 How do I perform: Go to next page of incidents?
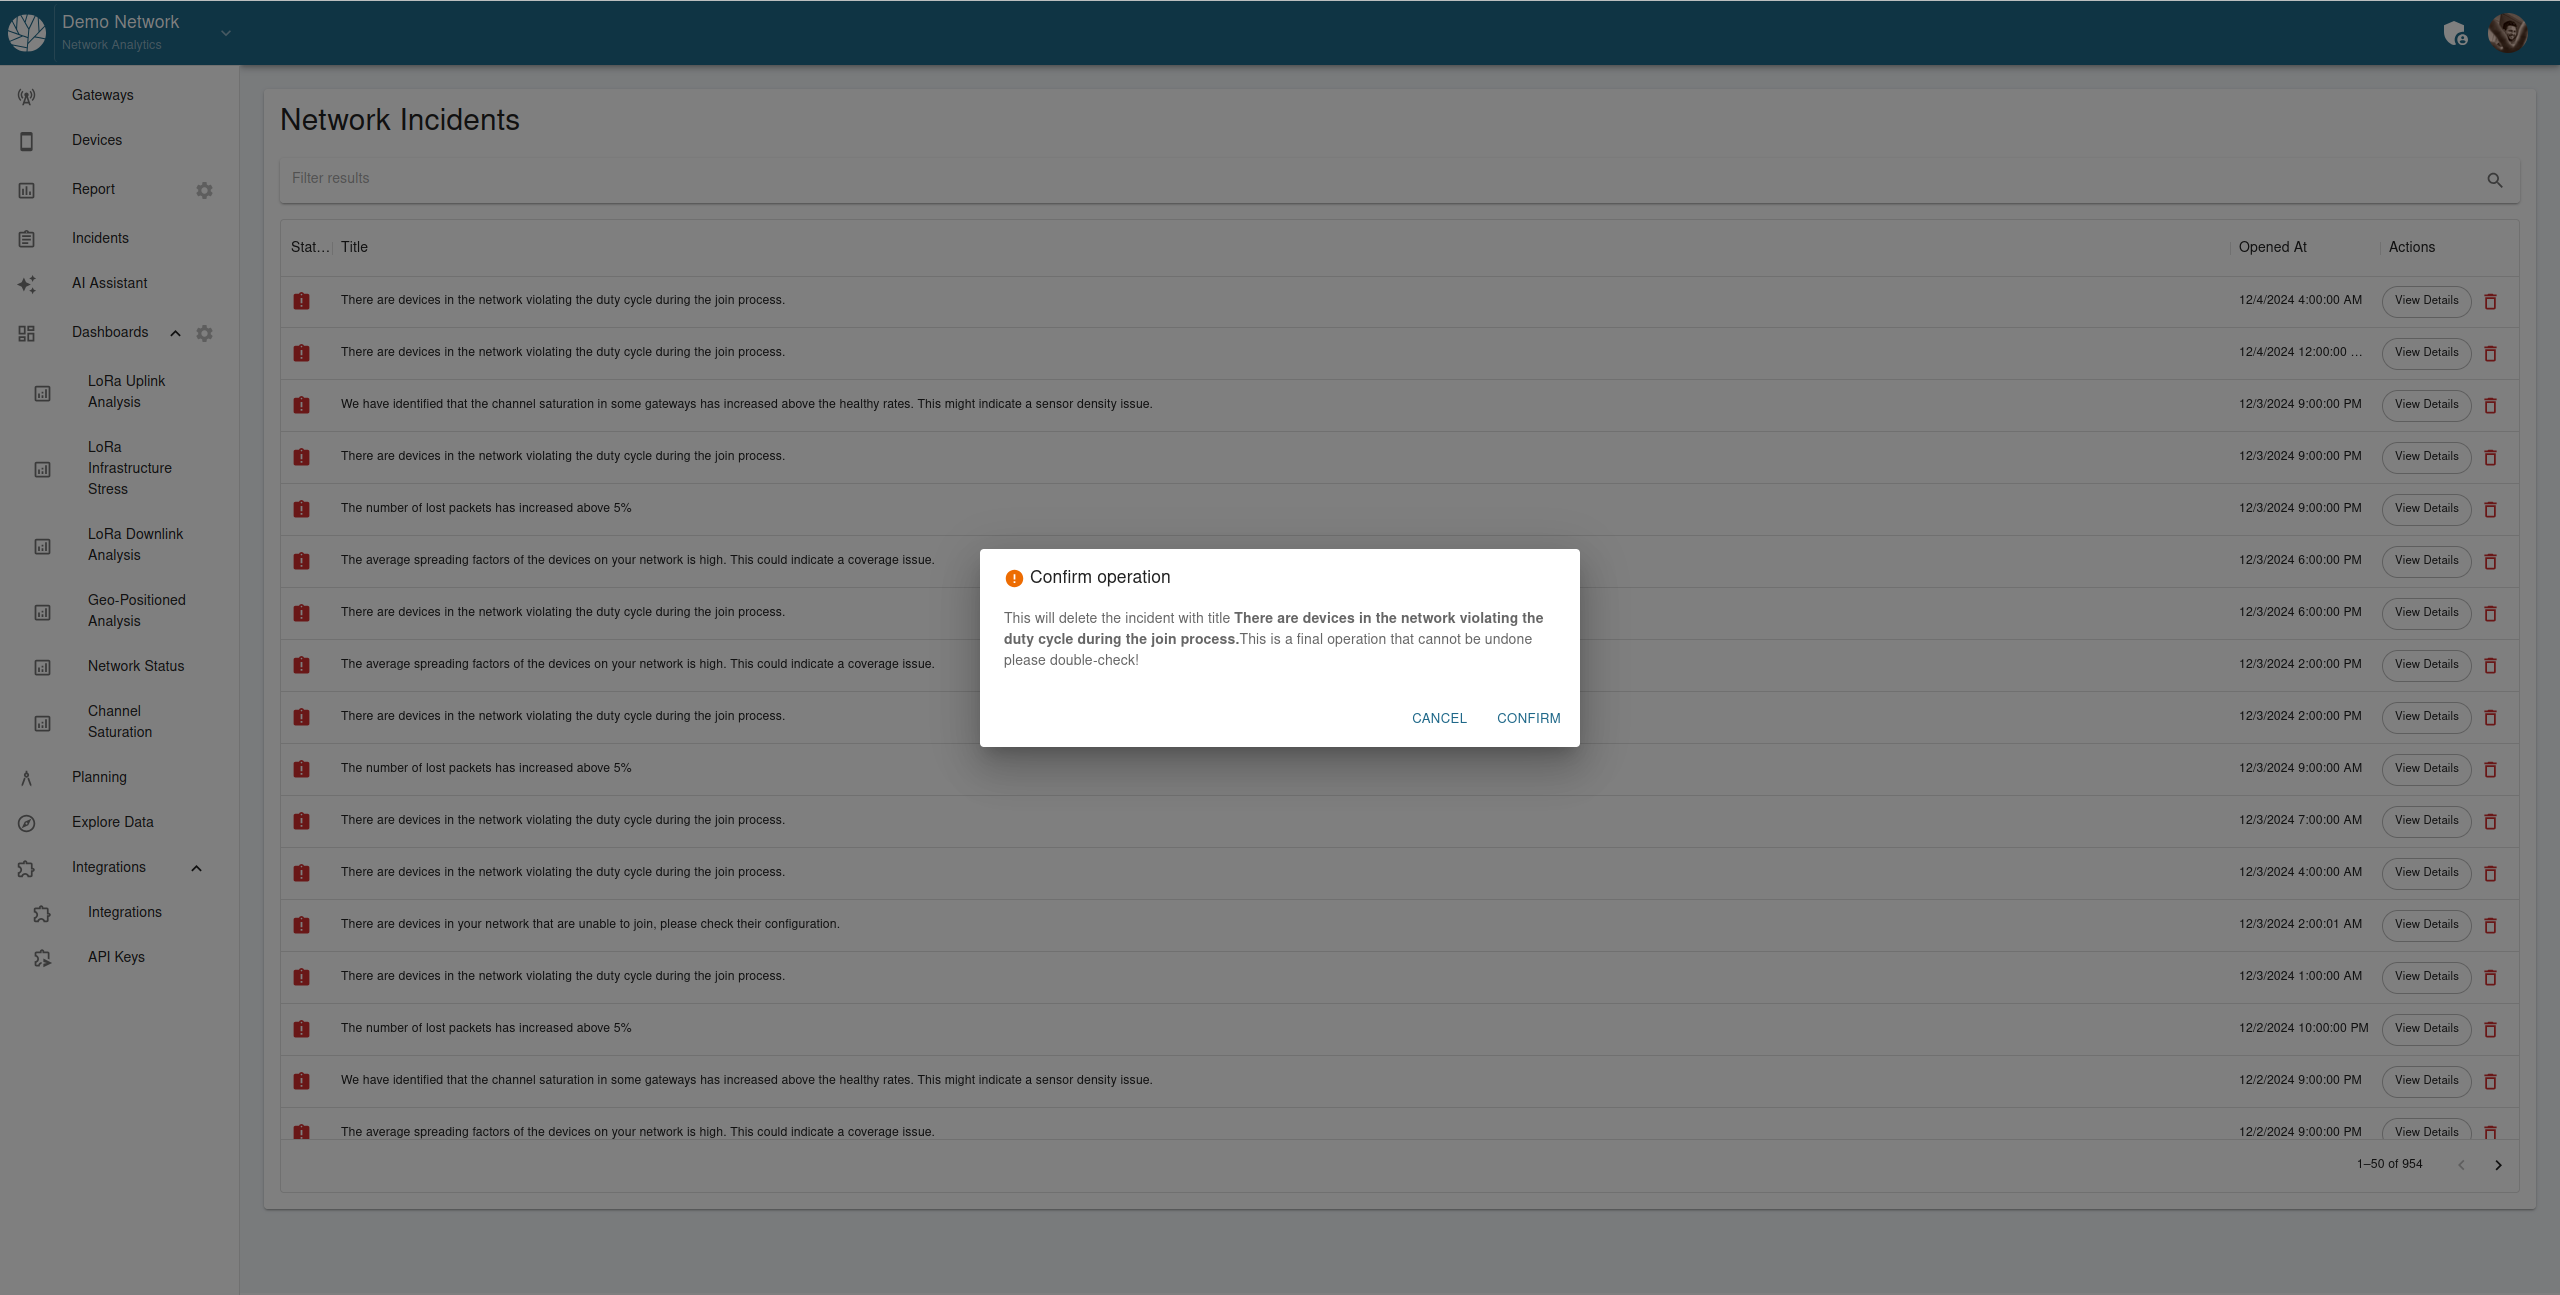tap(2498, 1165)
